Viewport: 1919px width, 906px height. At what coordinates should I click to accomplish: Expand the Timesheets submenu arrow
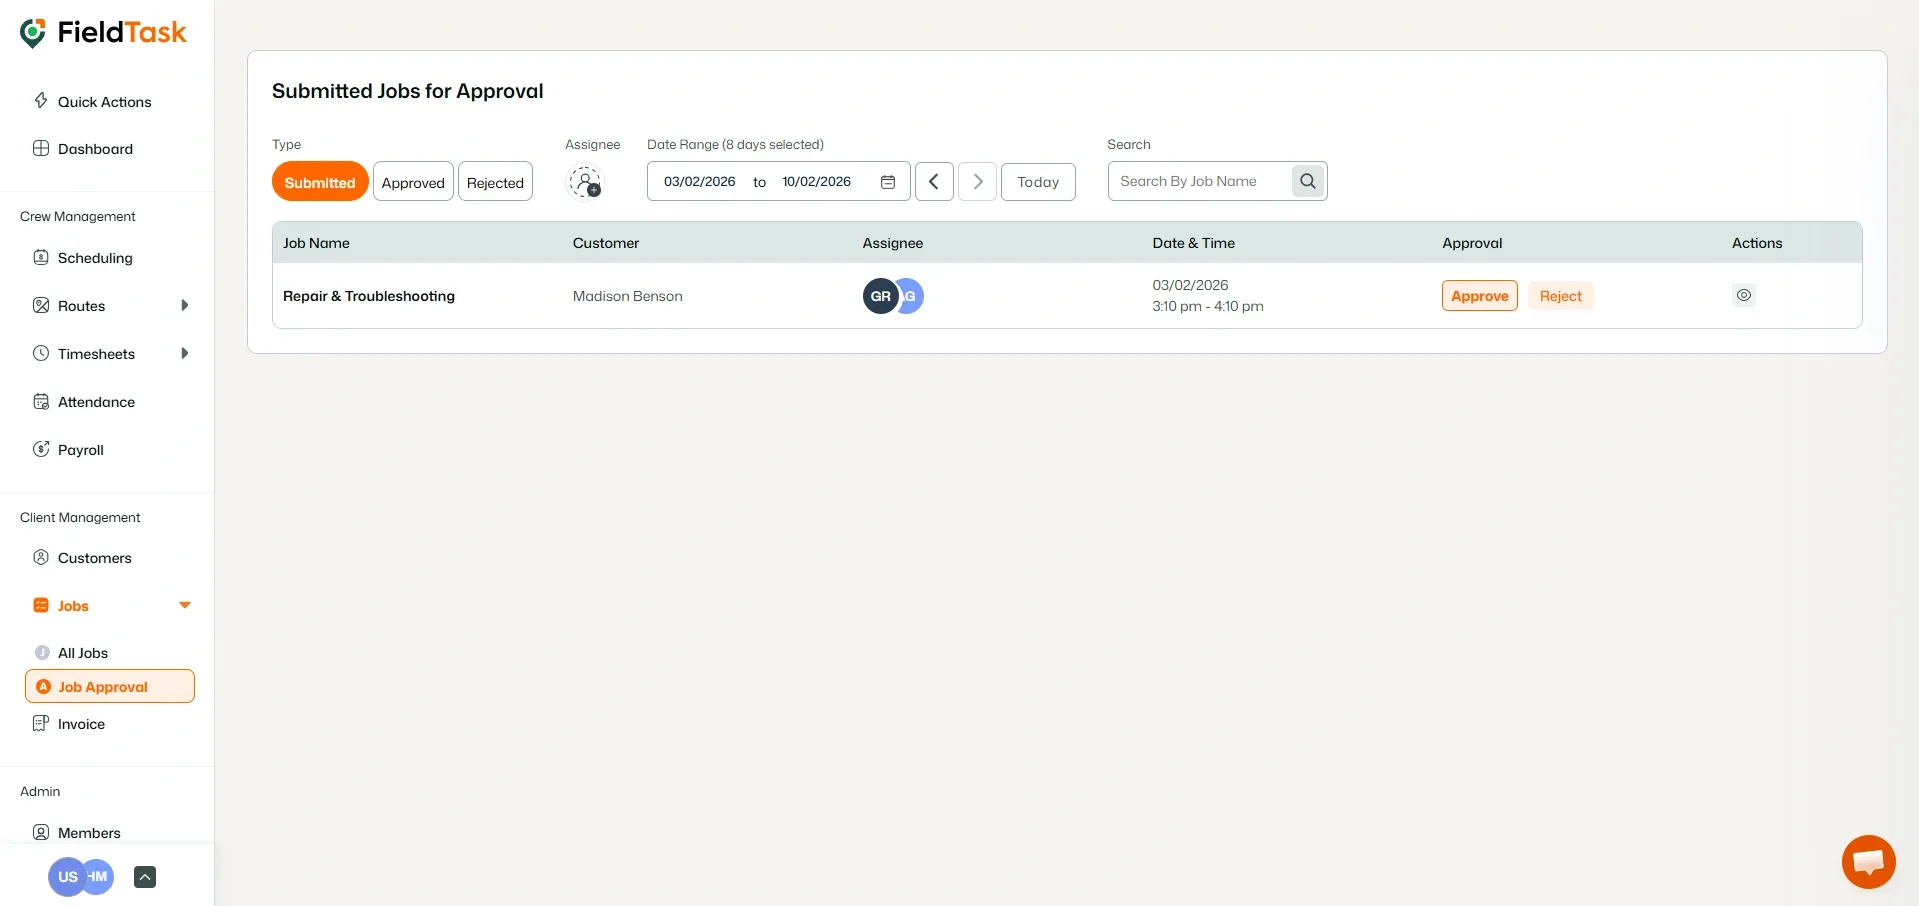coord(185,354)
